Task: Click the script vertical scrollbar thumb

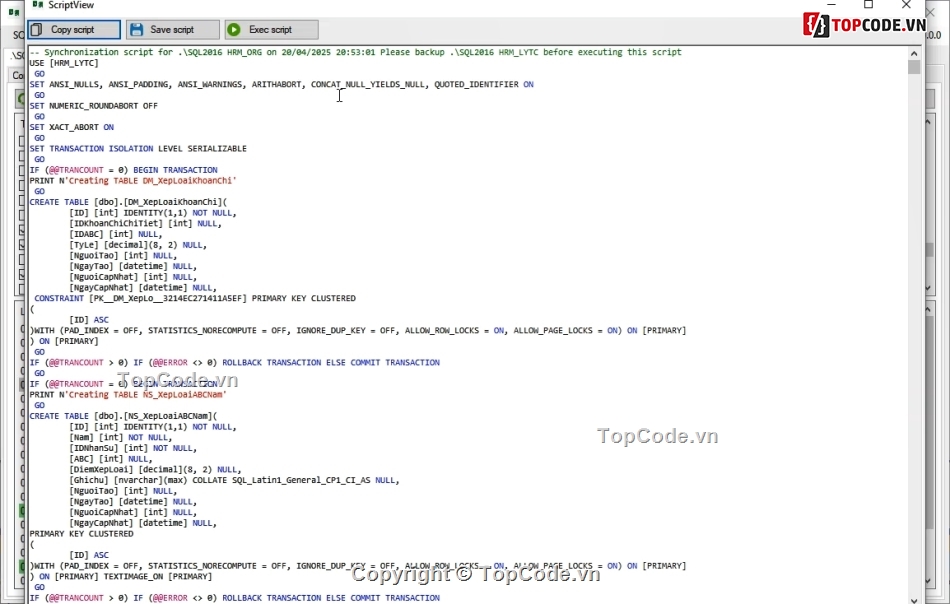Action: (914, 67)
